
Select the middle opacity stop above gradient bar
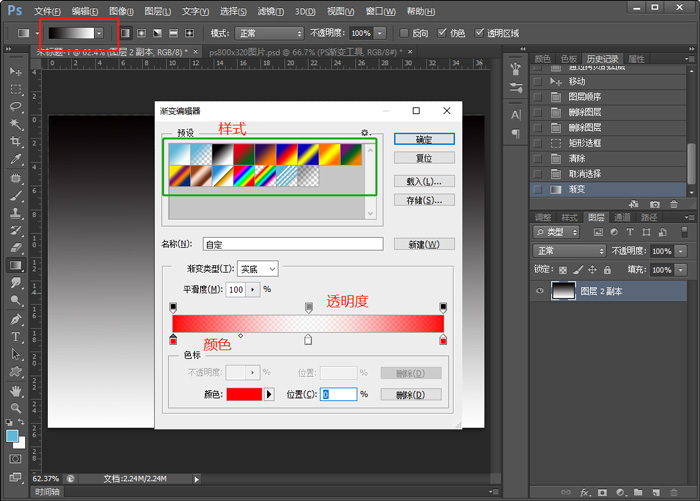(308, 308)
